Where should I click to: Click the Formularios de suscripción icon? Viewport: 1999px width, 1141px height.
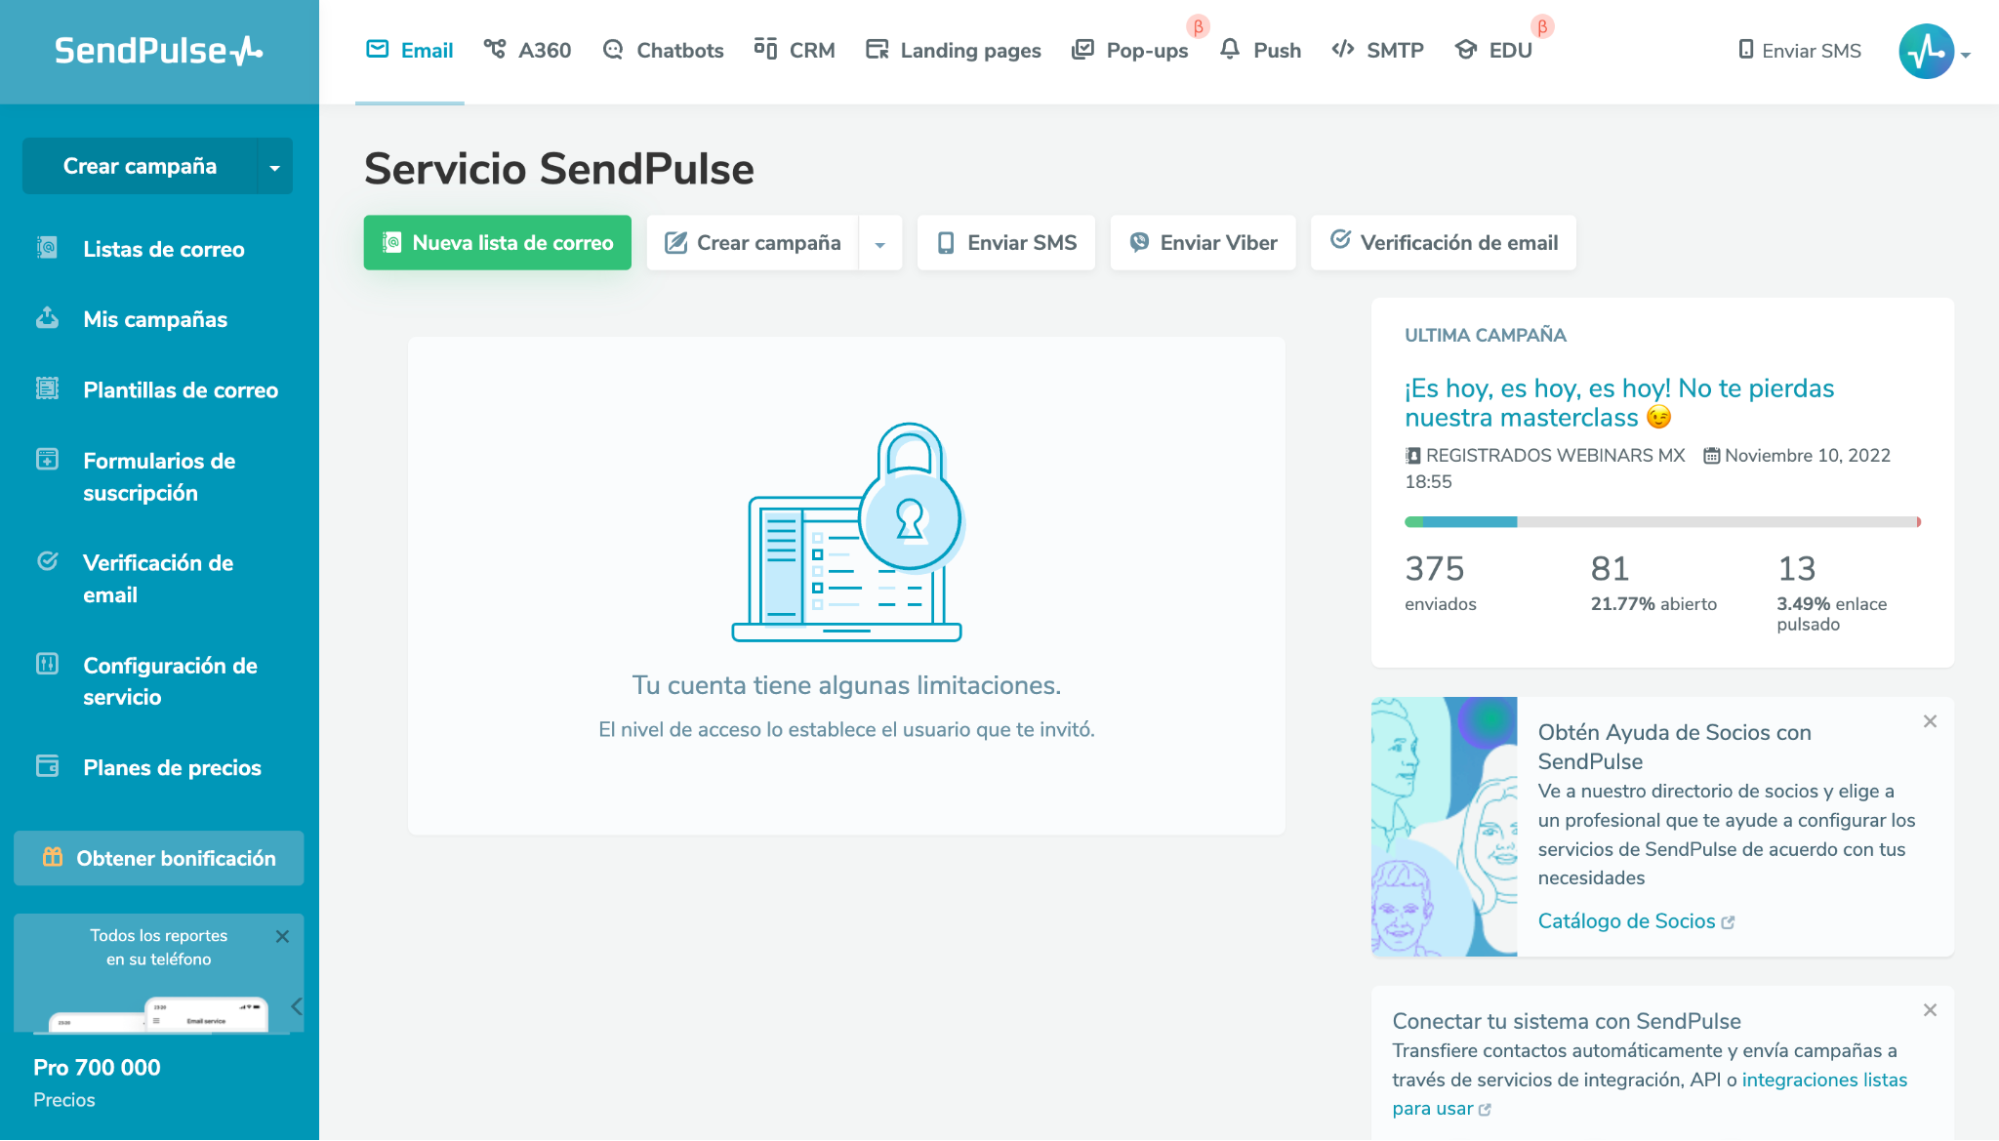click(47, 459)
